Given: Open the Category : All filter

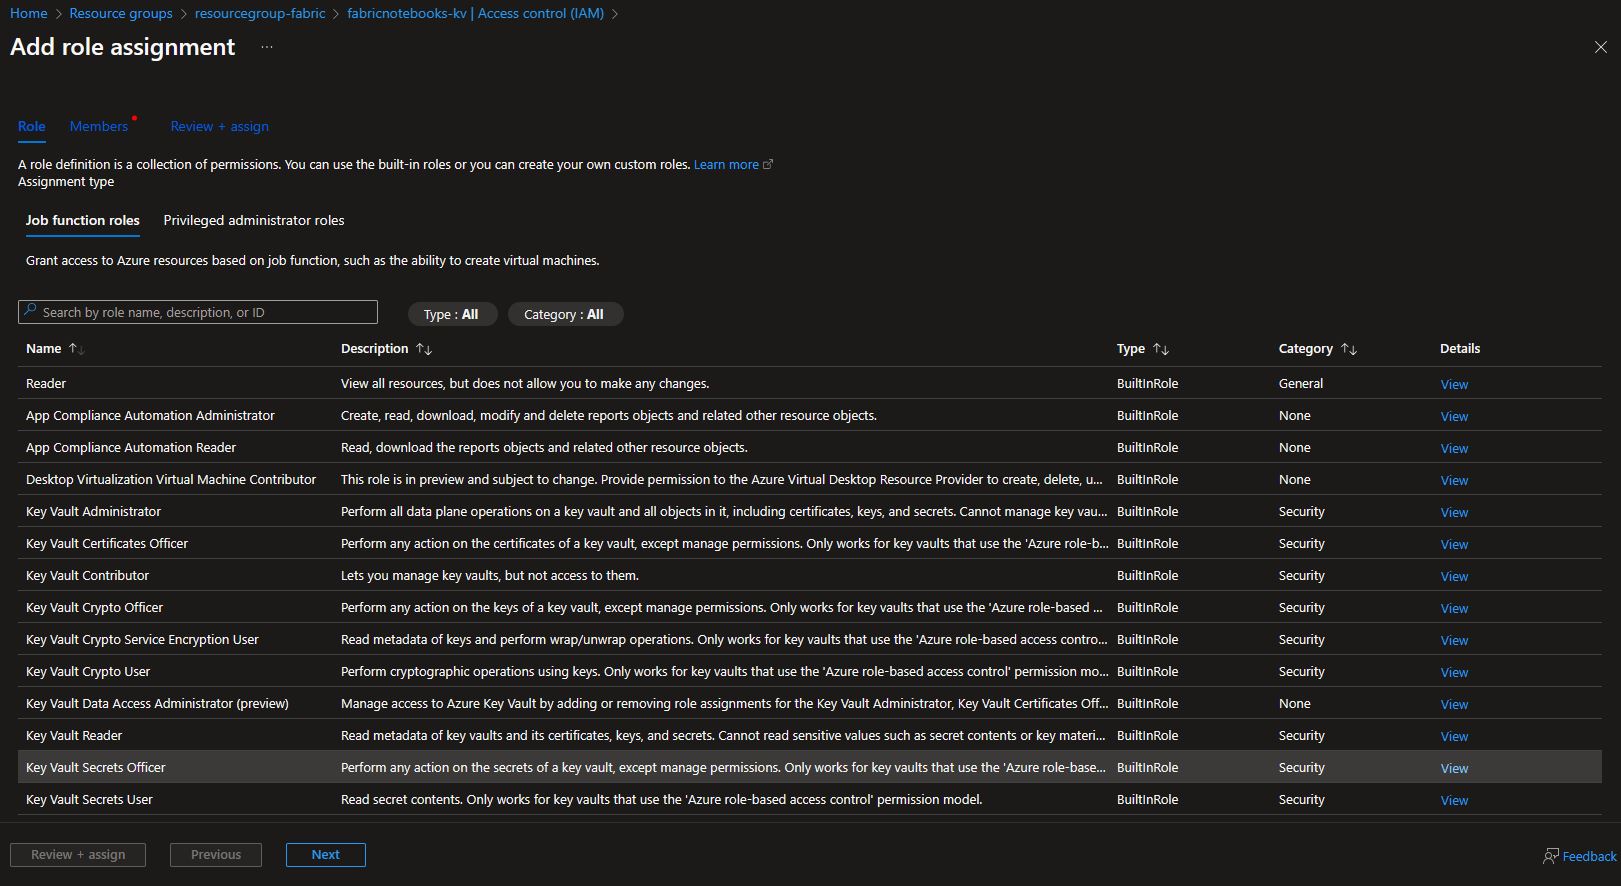Looking at the screenshot, I should [564, 314].
